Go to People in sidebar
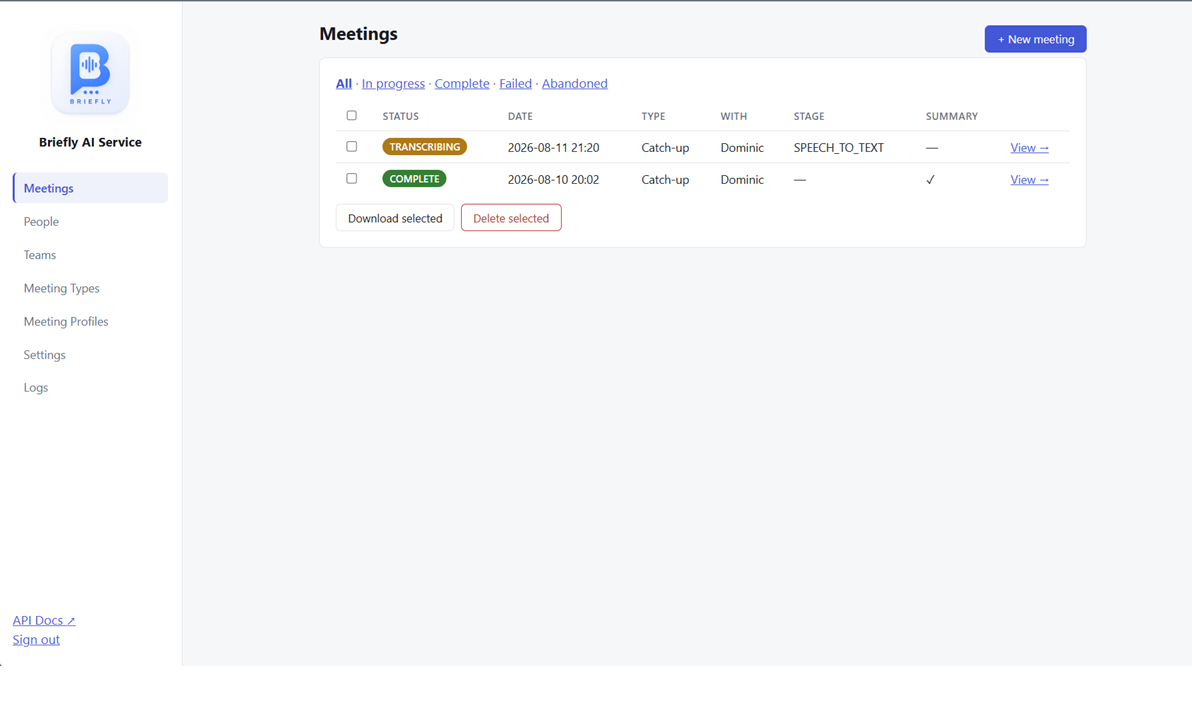This screenshot has width=1192, height=720. click(41, 221)
